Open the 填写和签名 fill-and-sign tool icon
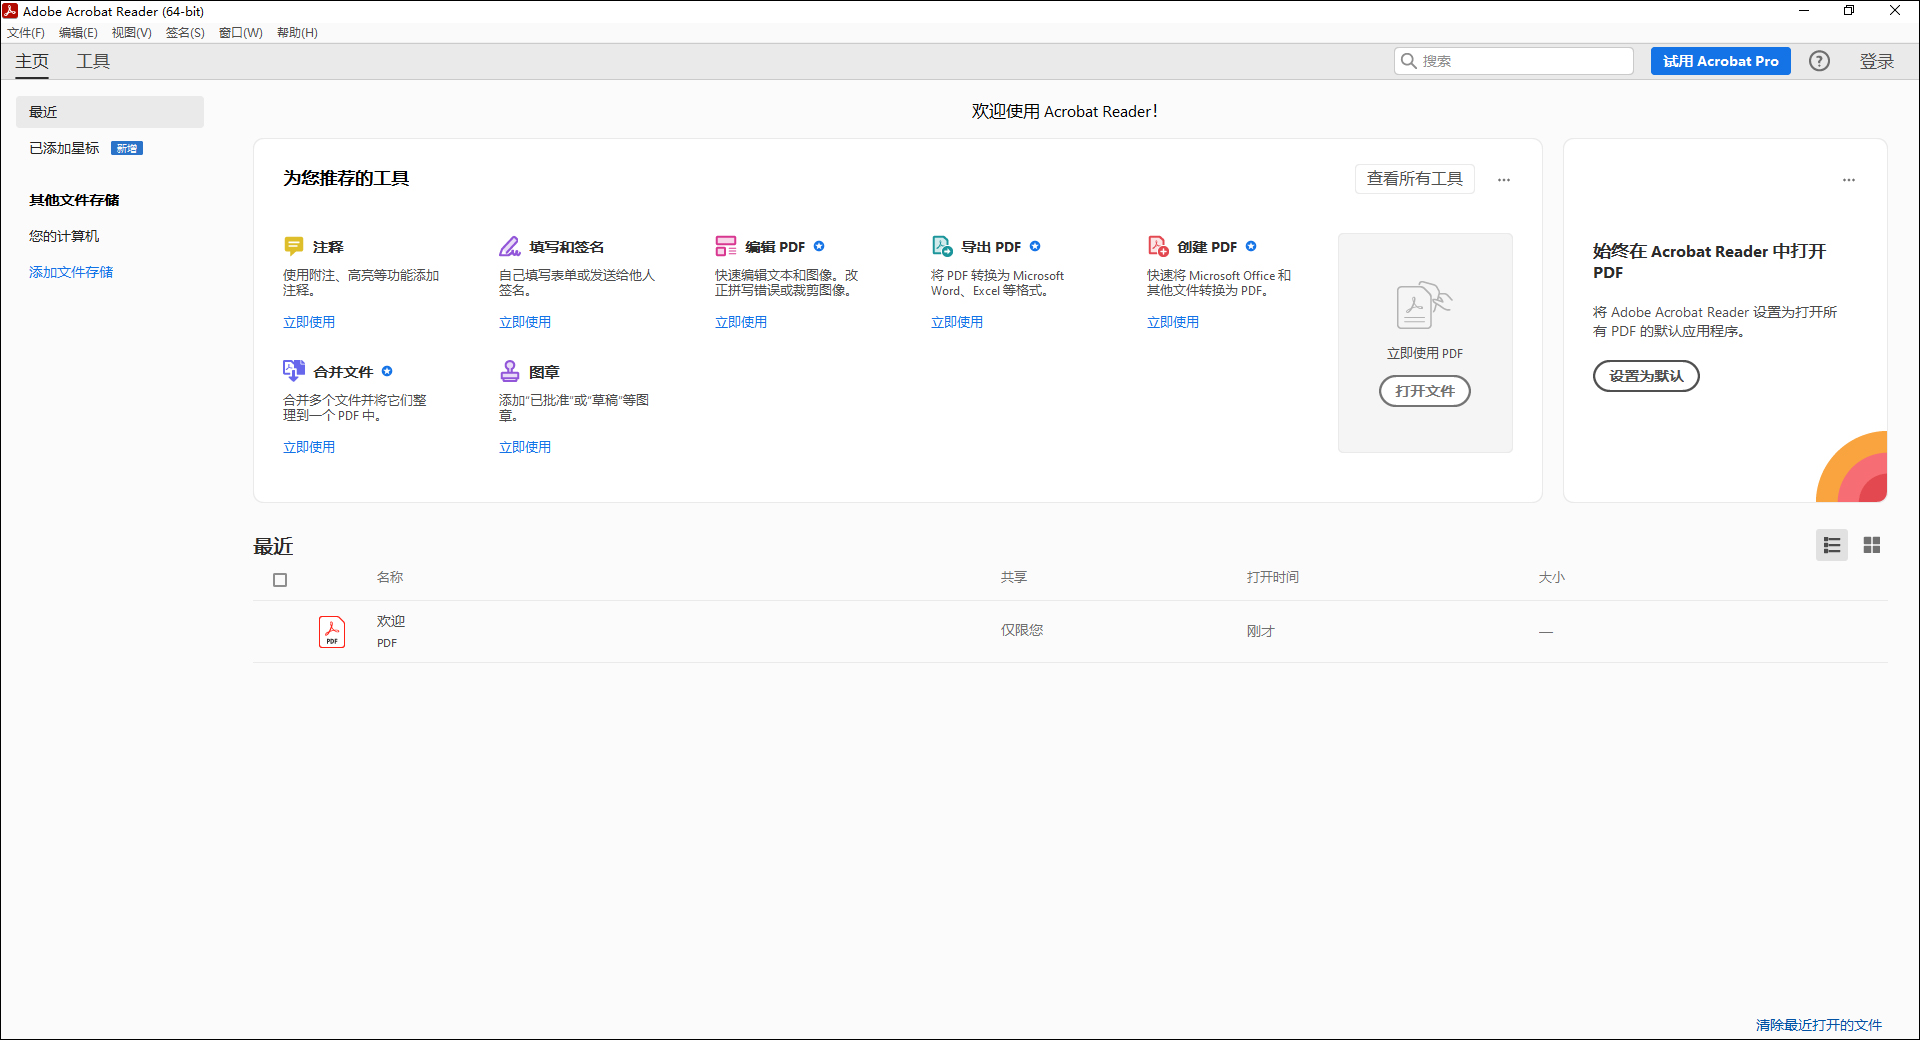1920x1040 pixels. [x=509, y=246]
